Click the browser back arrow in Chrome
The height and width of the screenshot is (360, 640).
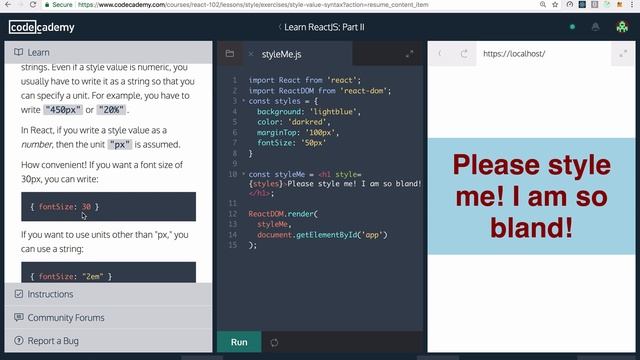click(x=7, y=4)
